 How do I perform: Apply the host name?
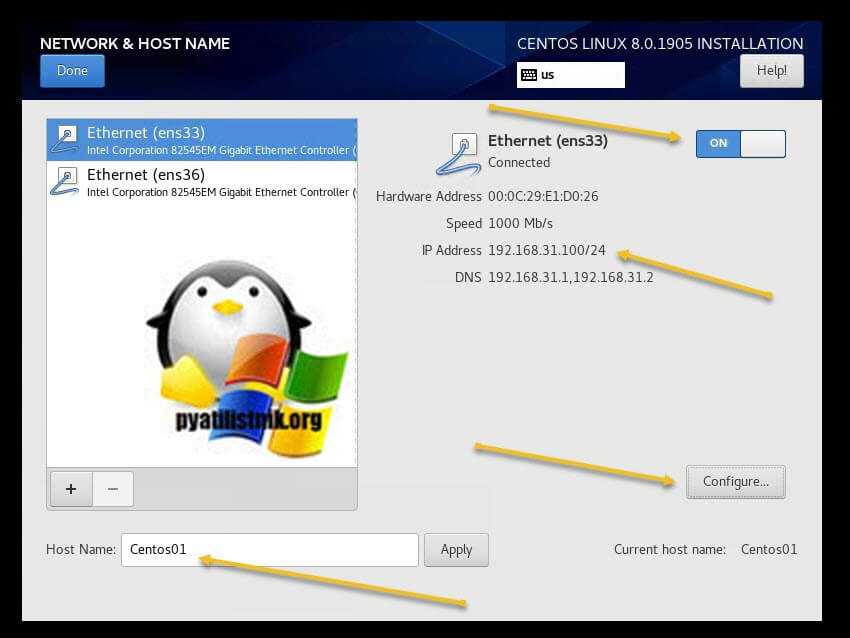coord(456,550)
